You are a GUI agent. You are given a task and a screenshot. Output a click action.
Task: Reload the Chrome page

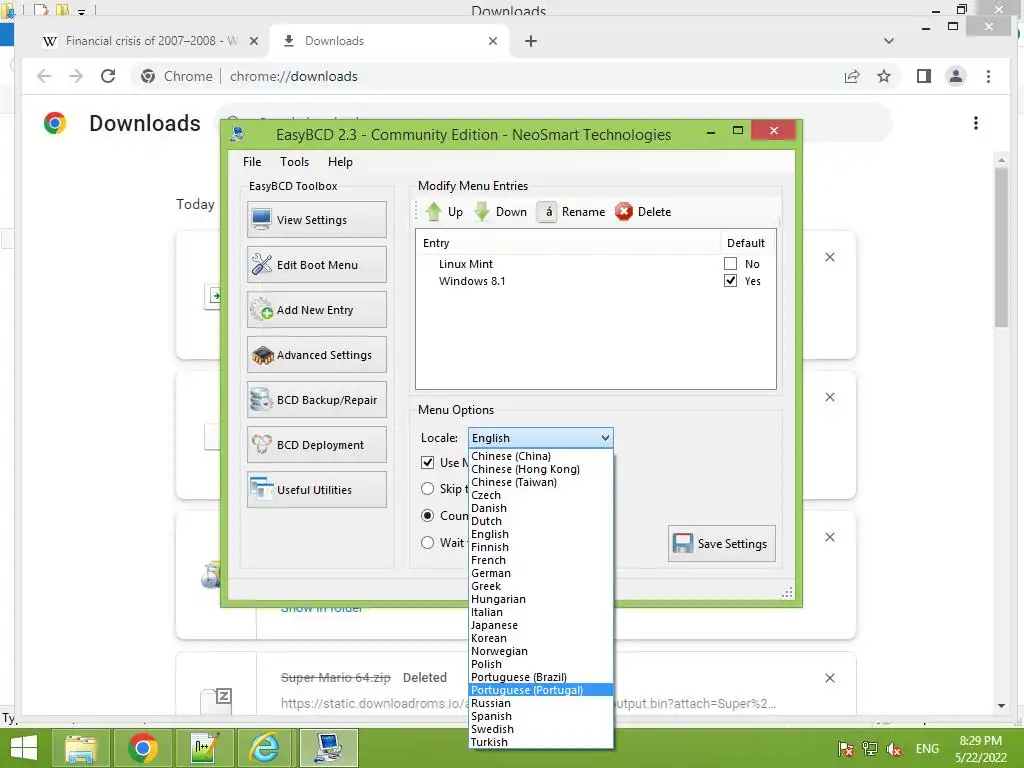[108, 76]
